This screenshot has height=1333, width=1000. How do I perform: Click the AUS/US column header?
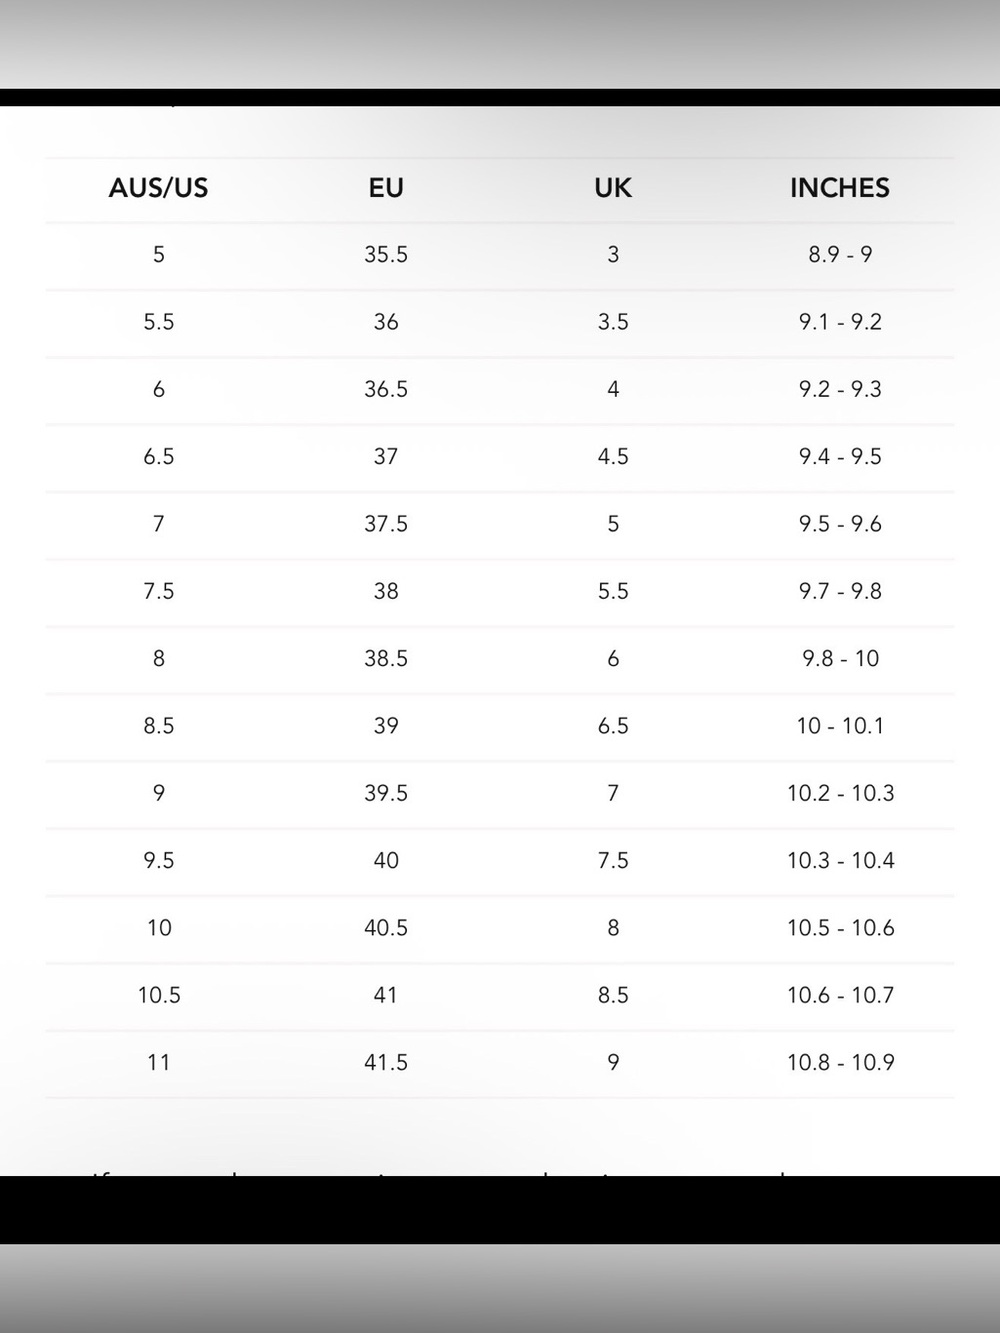coord(158,188)
